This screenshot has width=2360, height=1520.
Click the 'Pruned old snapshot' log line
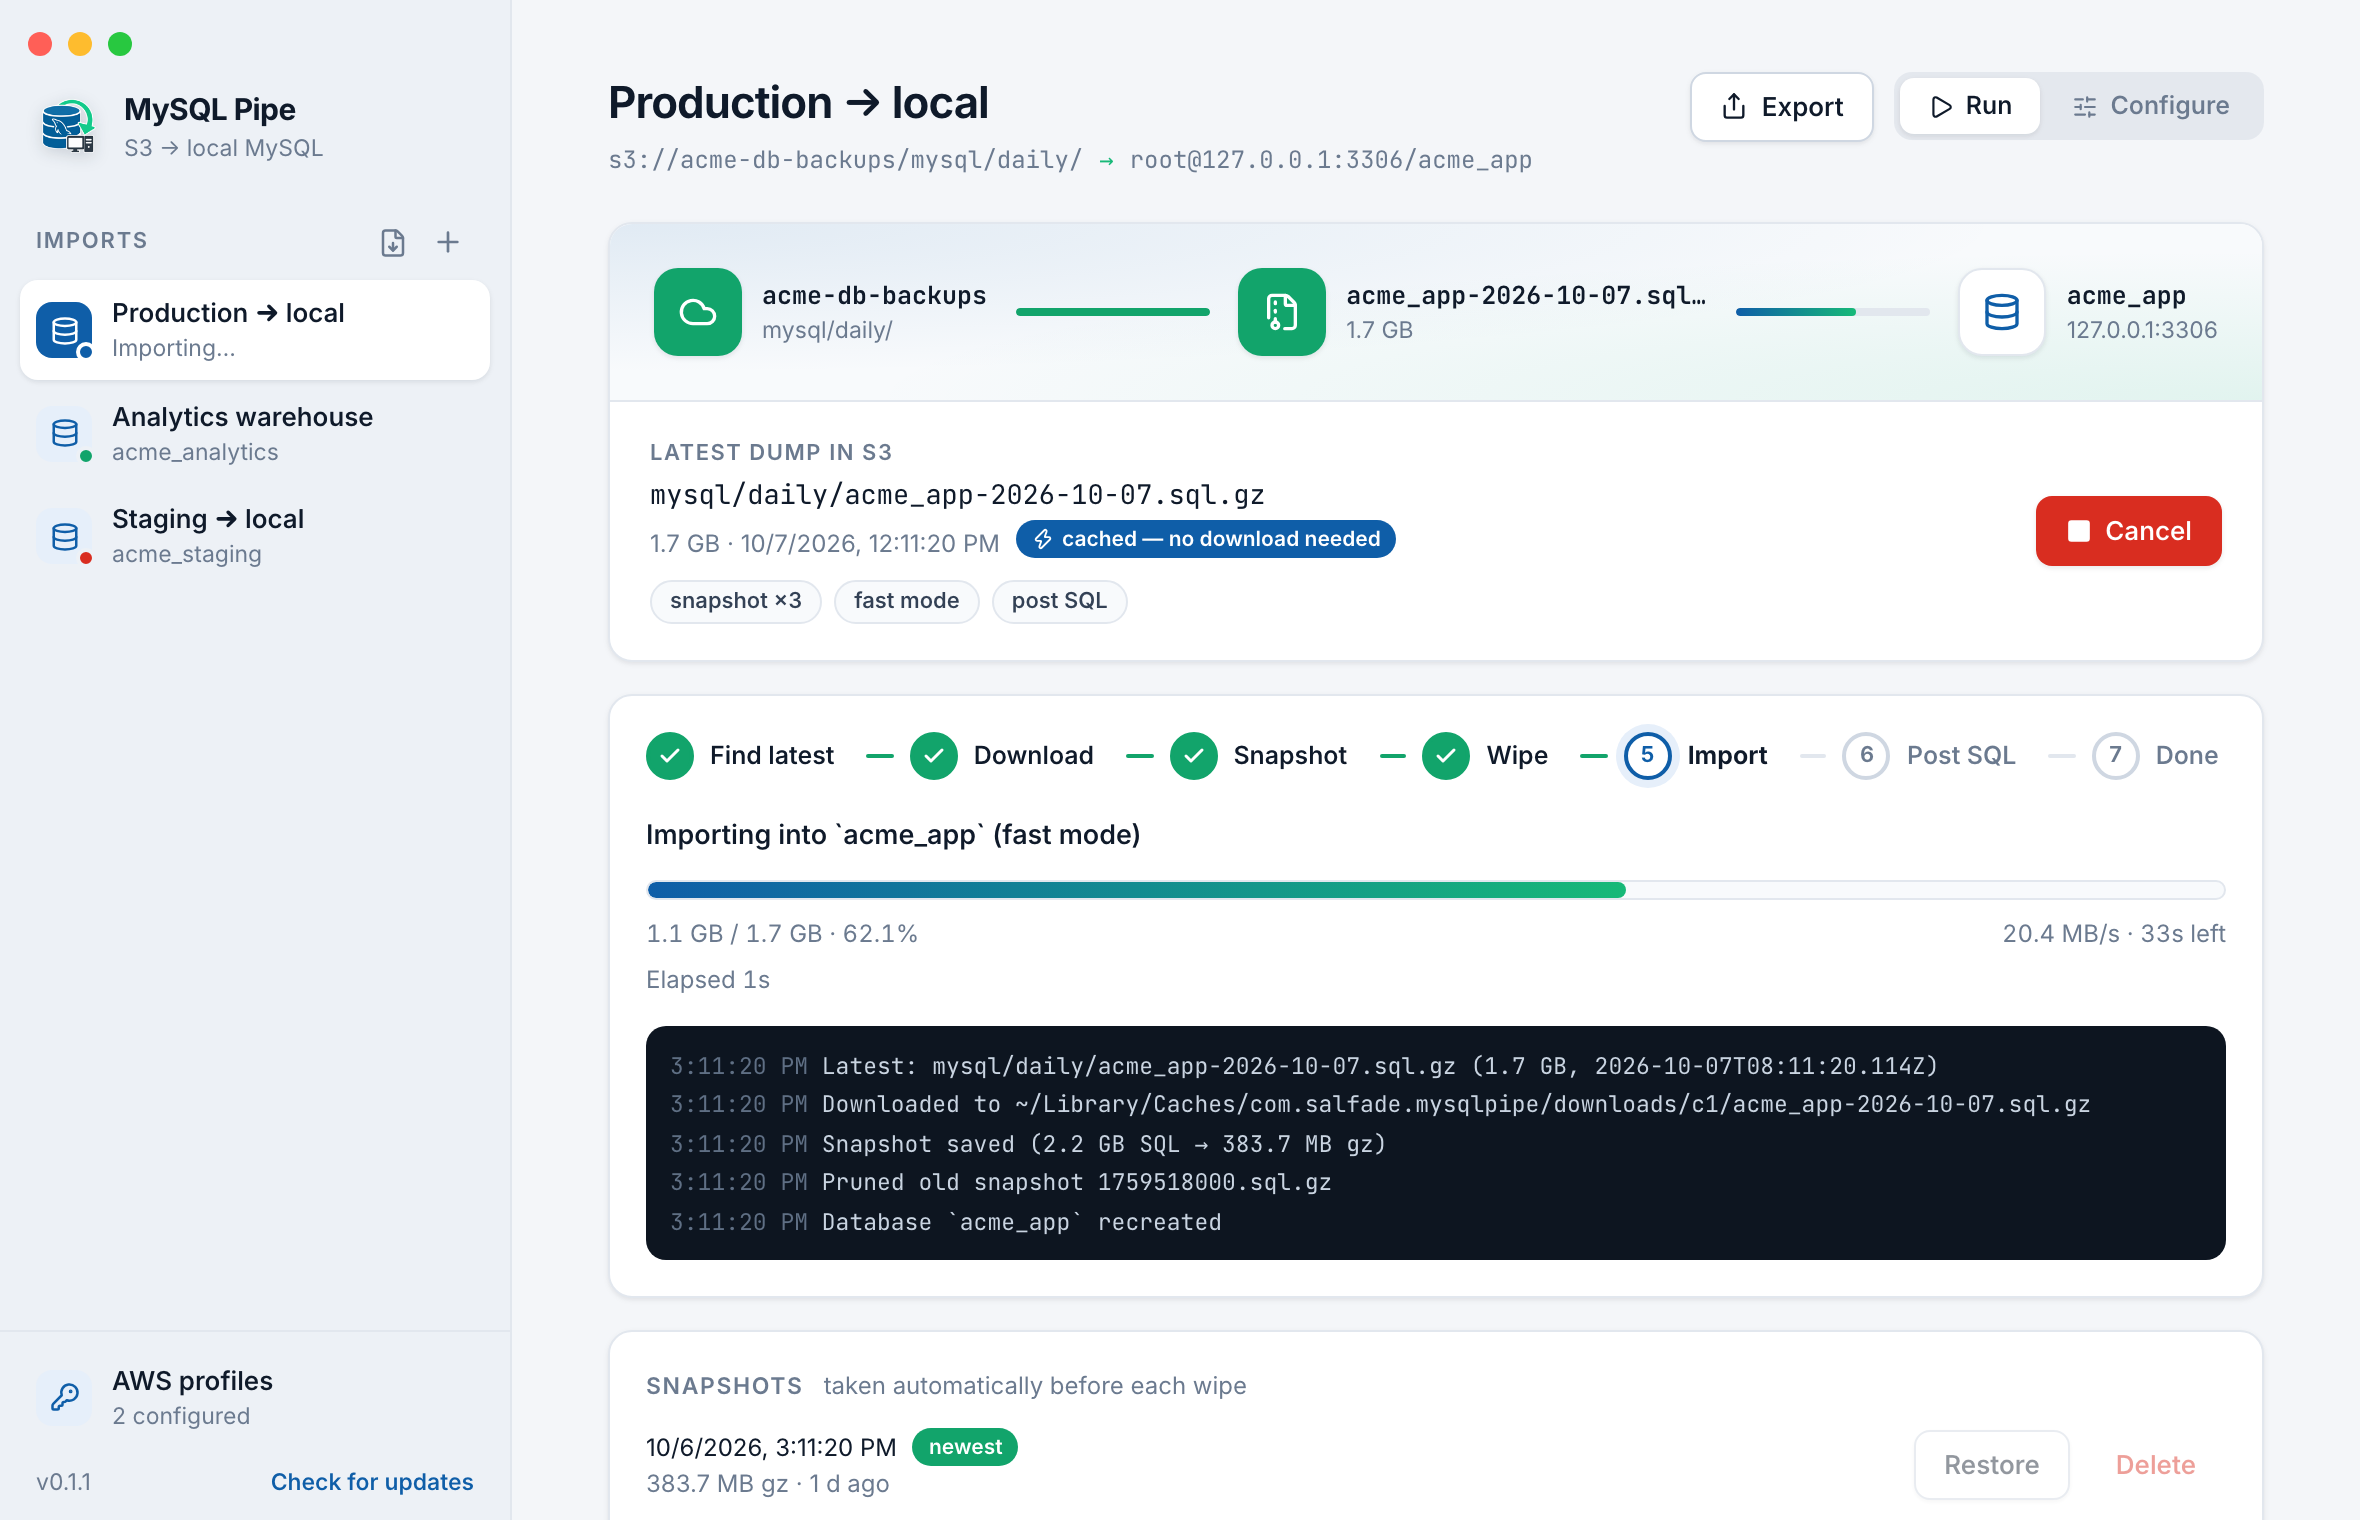pyautogui.click(x=1001, y=1183)
